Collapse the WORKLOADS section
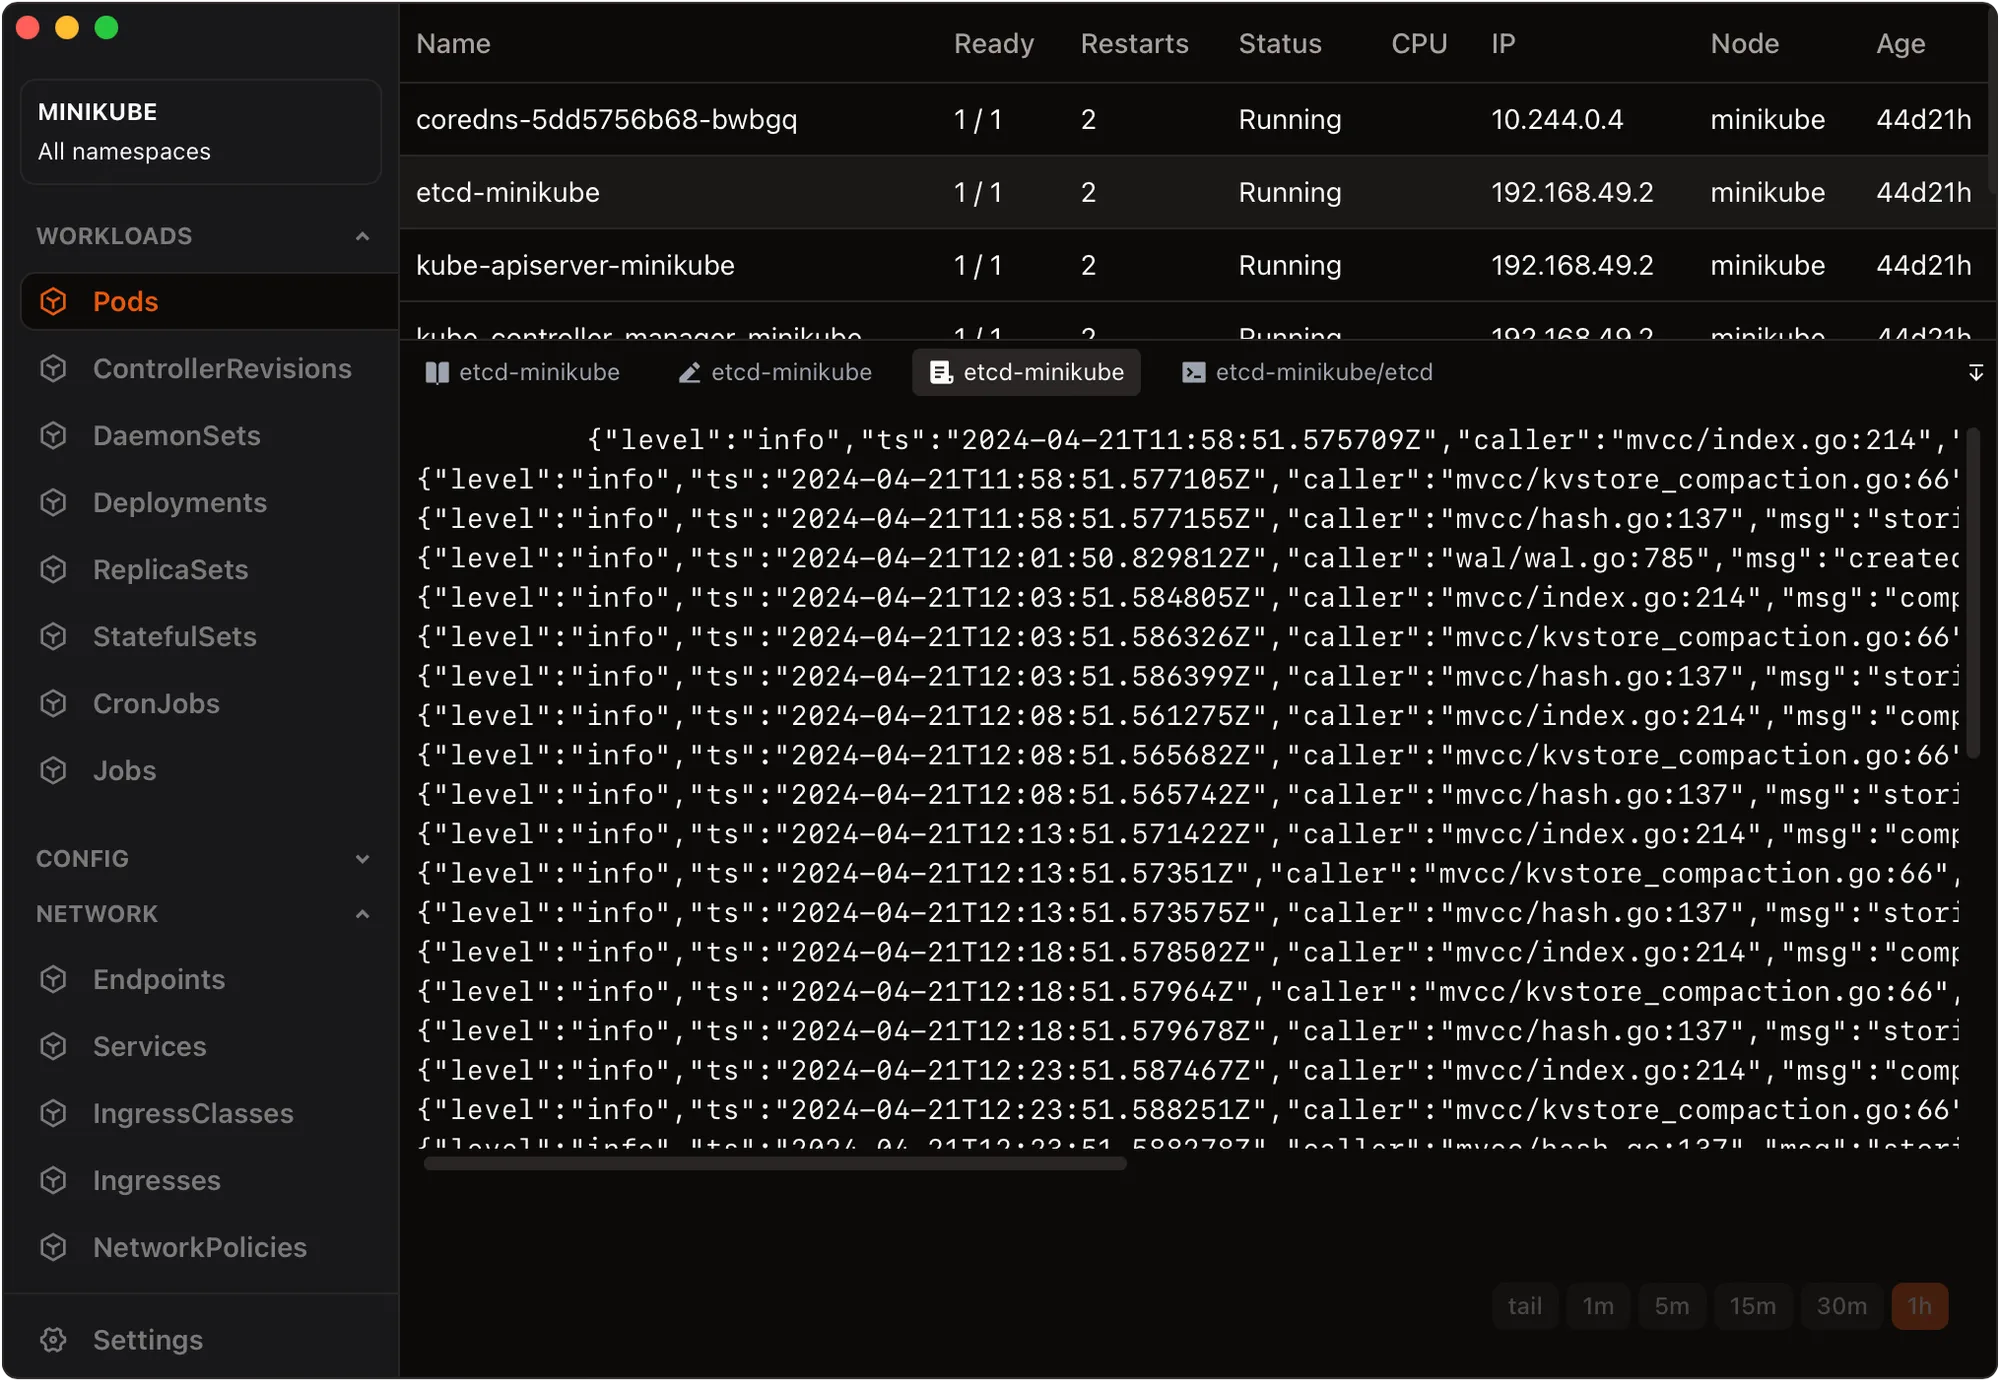 coord(362,236)
